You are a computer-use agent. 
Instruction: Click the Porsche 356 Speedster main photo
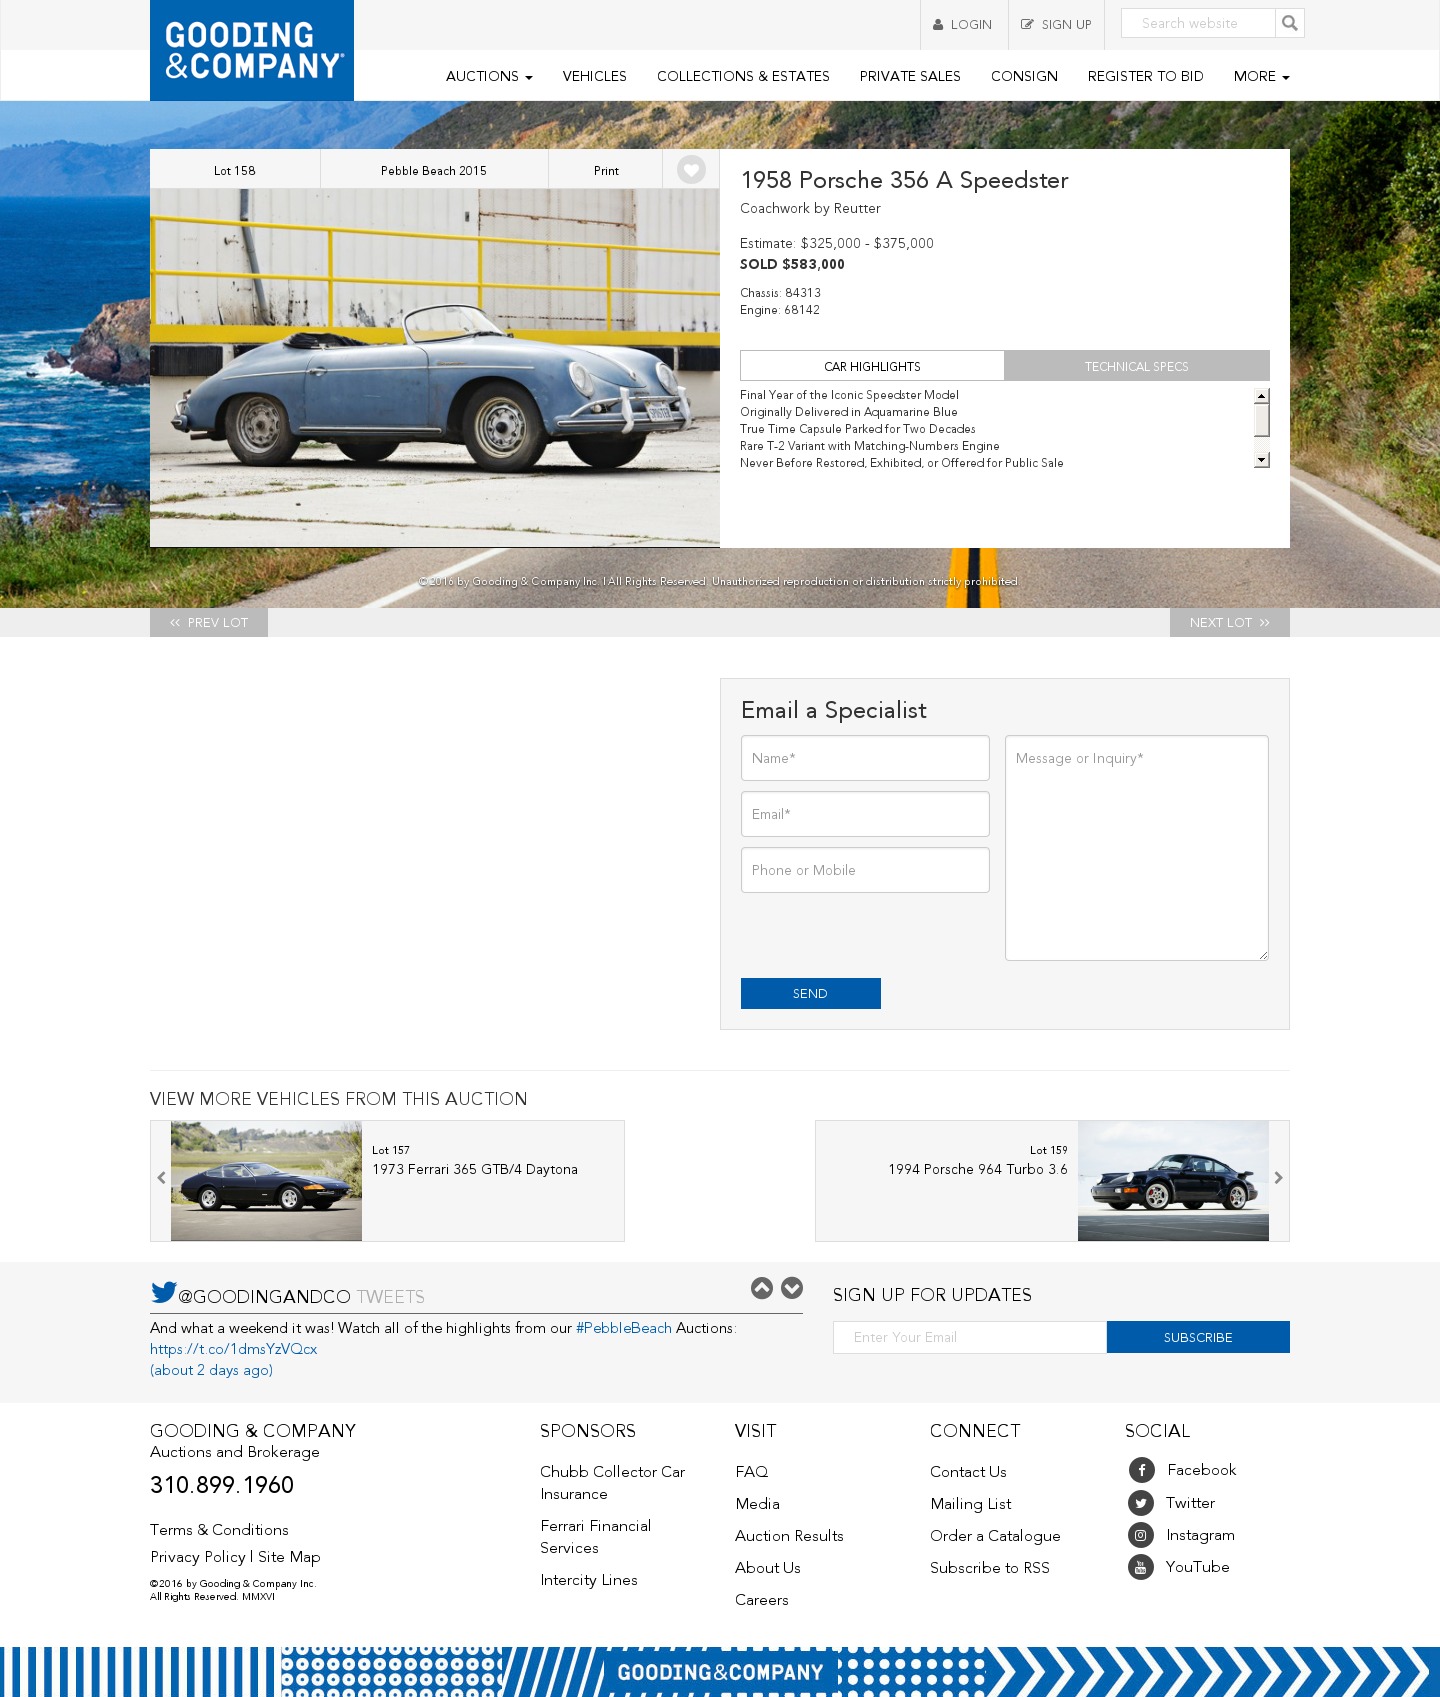tap(435, 368)
